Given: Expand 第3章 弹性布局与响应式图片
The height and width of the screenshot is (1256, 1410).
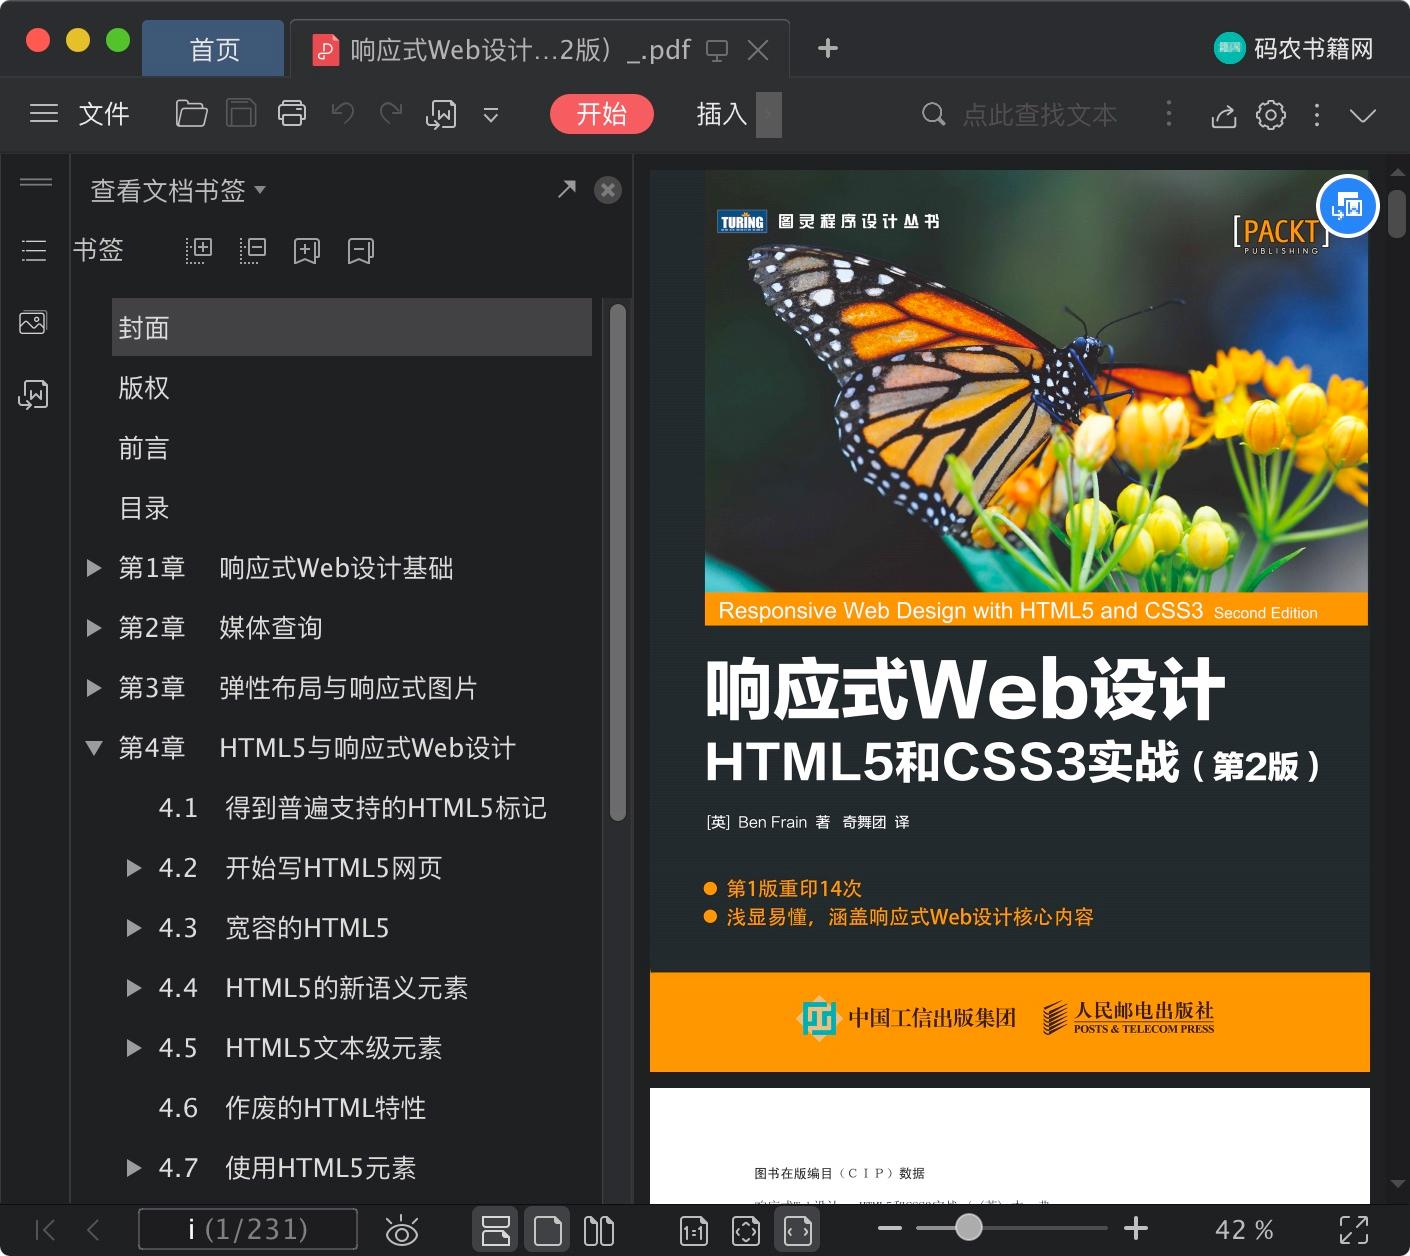Looking at the screenshot, I should pos(94,688).
